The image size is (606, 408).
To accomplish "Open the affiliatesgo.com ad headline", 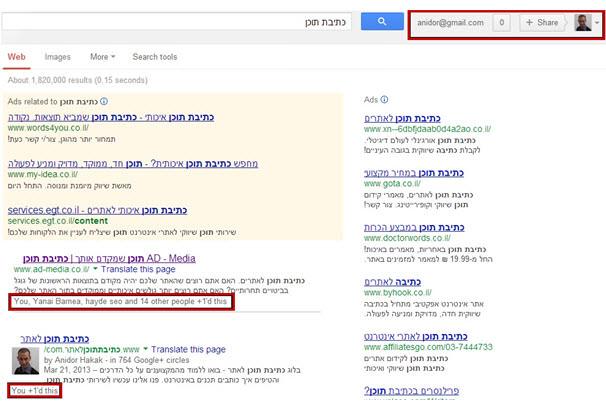I will pyautogui.click(x=415, y=336).
